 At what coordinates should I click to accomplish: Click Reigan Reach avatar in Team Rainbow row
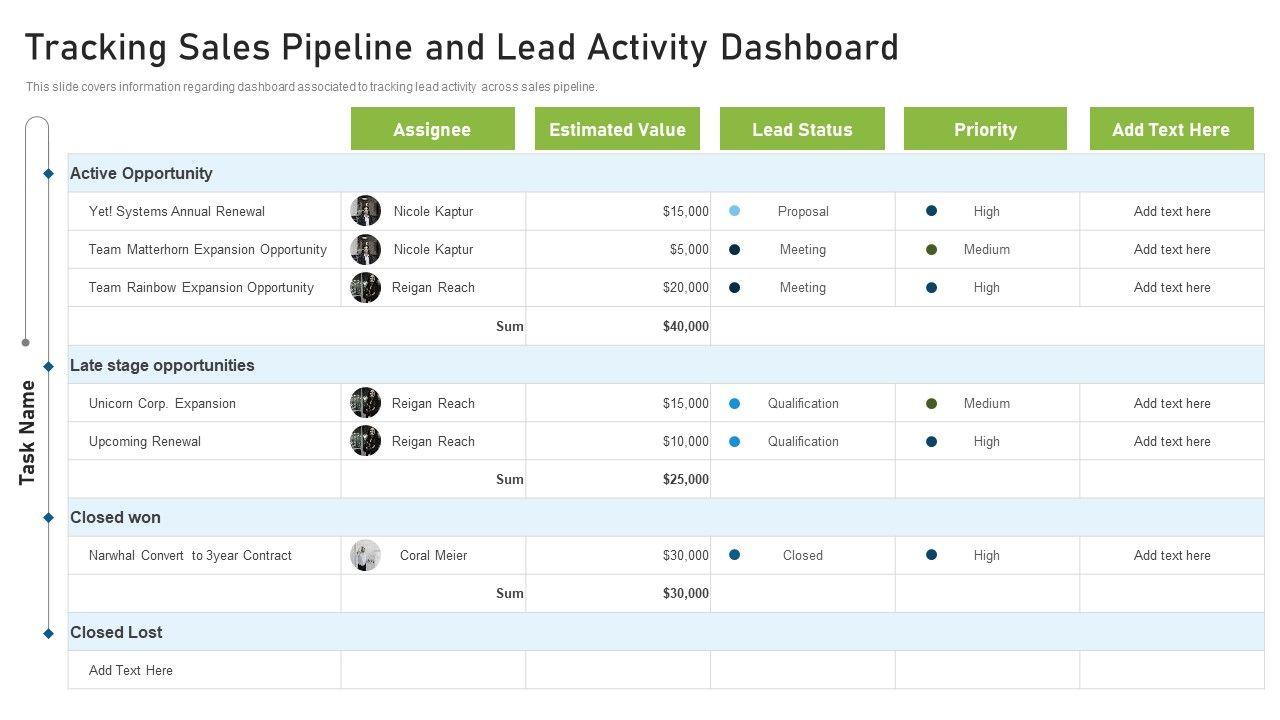point(365,288)
